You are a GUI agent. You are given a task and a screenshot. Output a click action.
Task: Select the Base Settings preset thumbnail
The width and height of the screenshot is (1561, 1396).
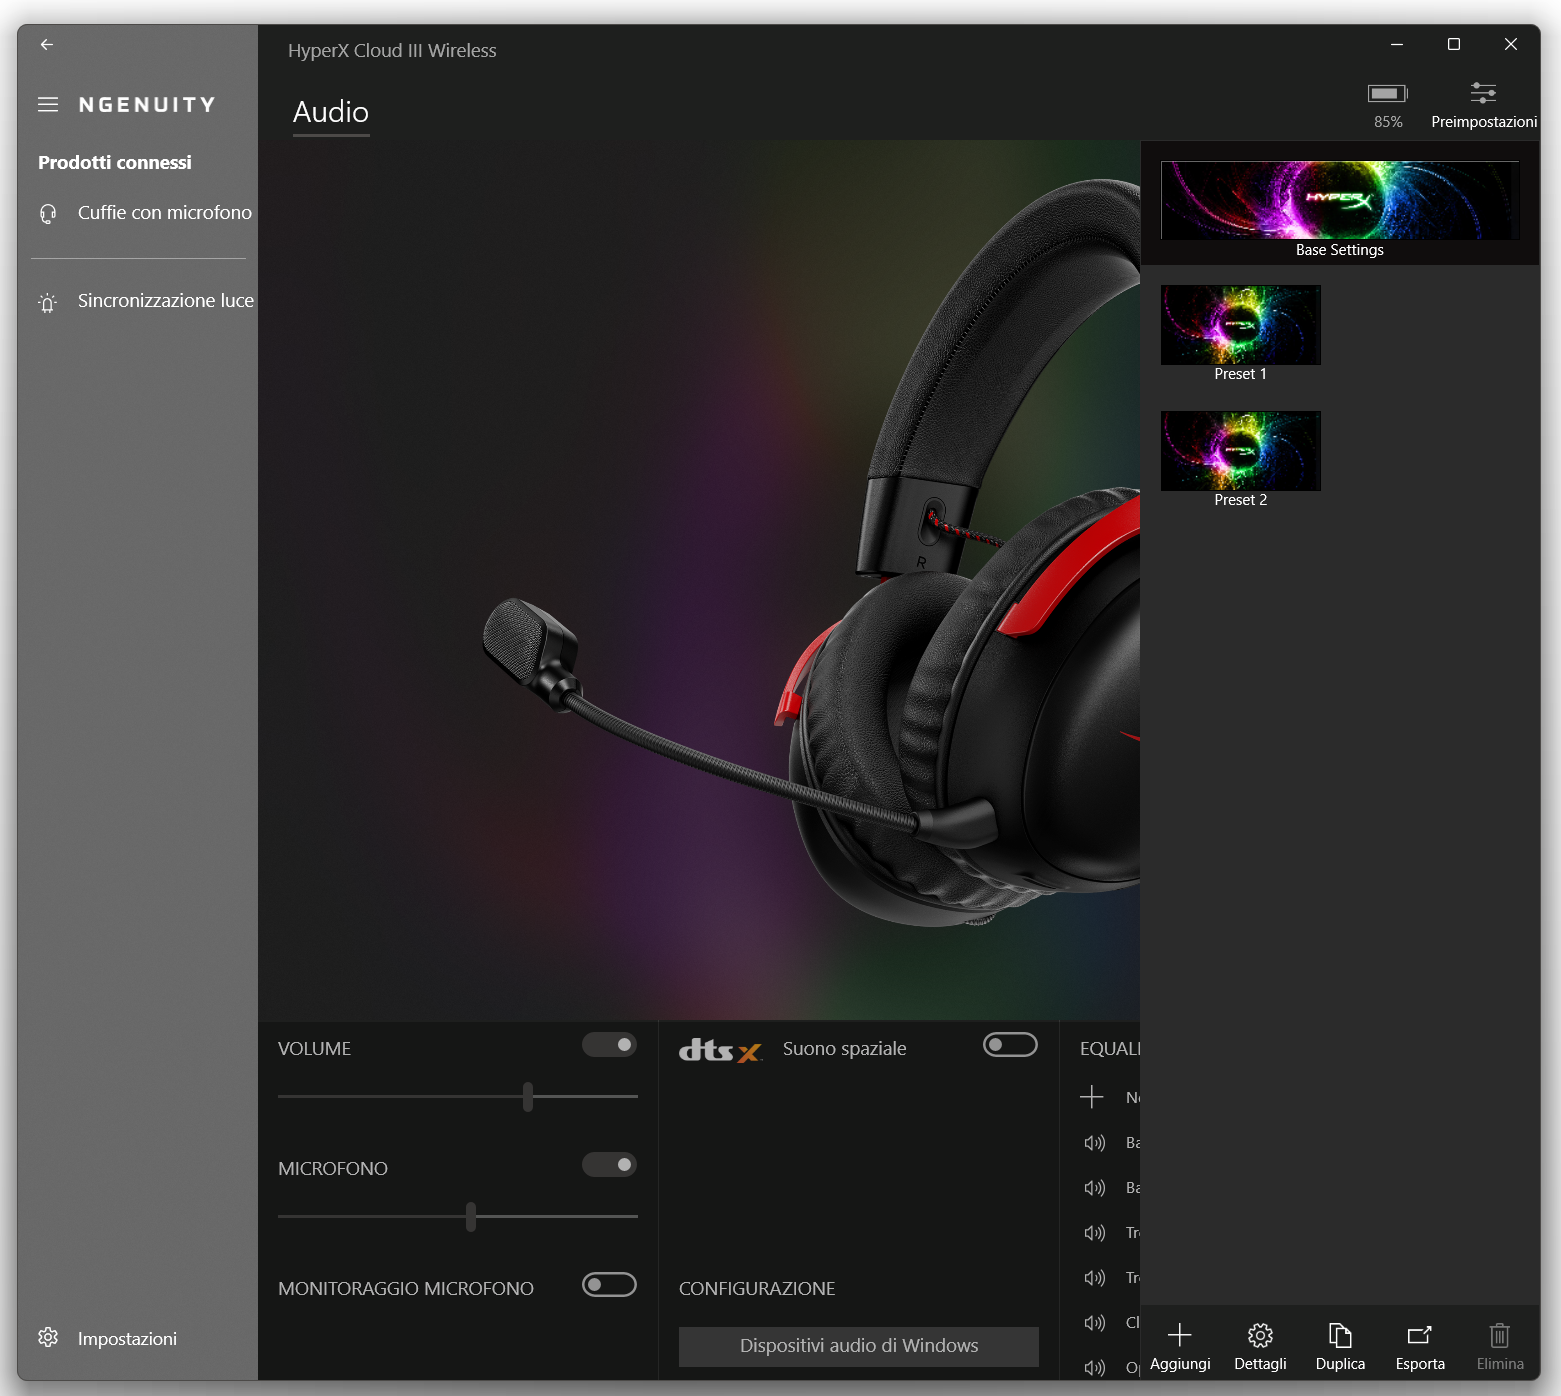tap(1340, 201)
